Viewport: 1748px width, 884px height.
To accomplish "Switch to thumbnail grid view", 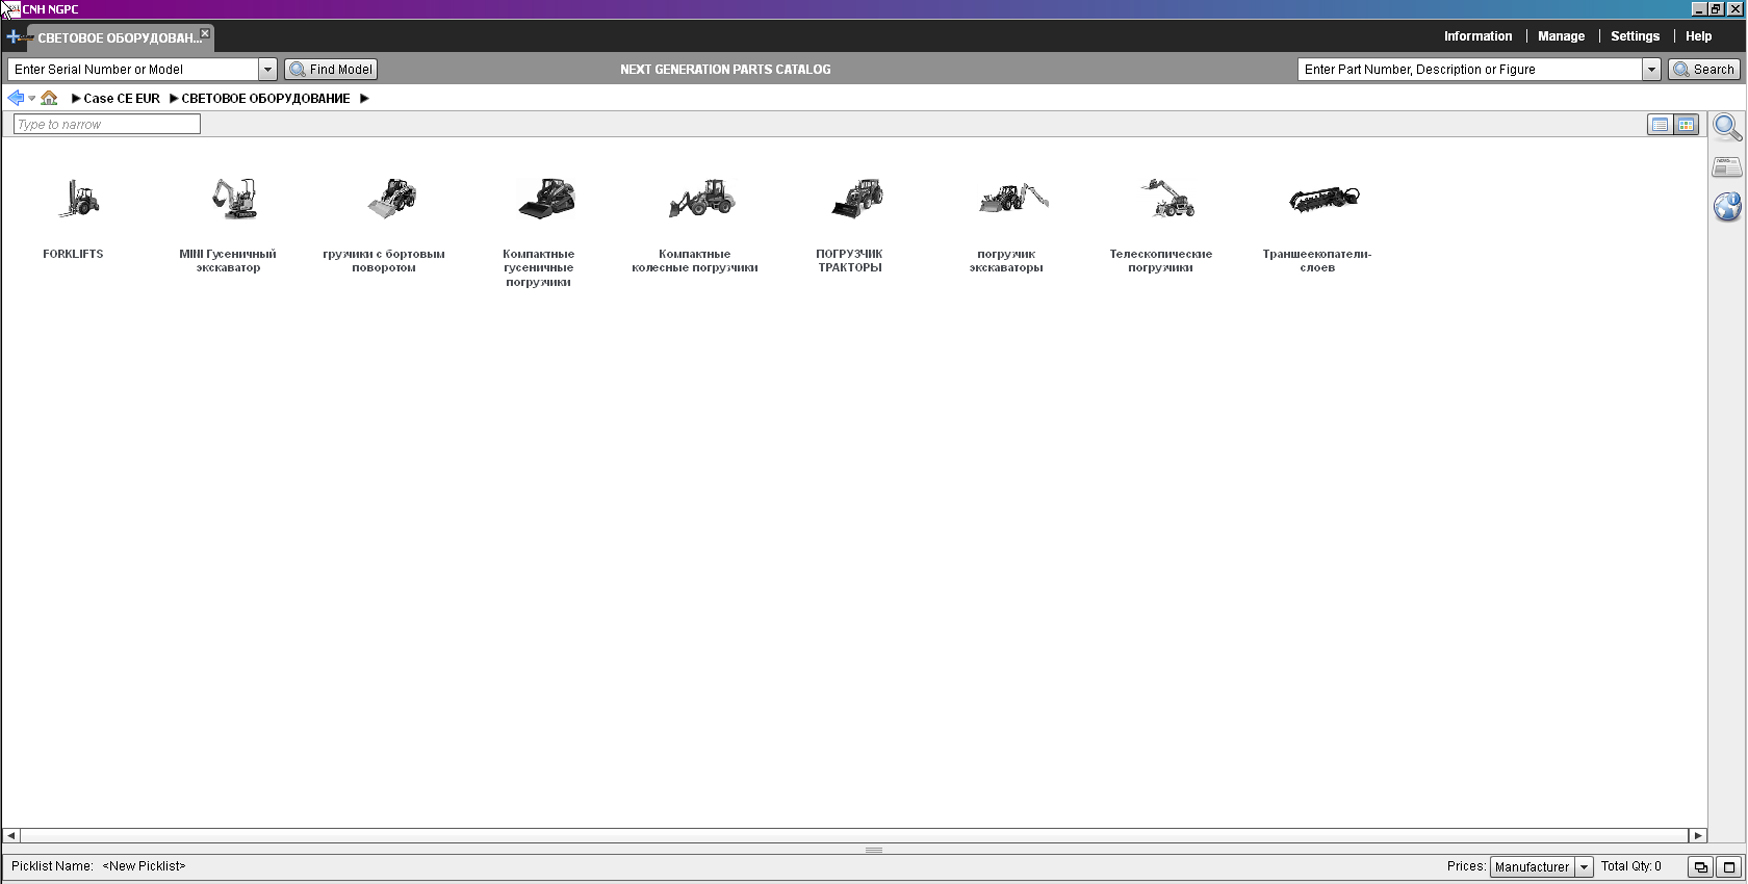I will coord(1686,125).
